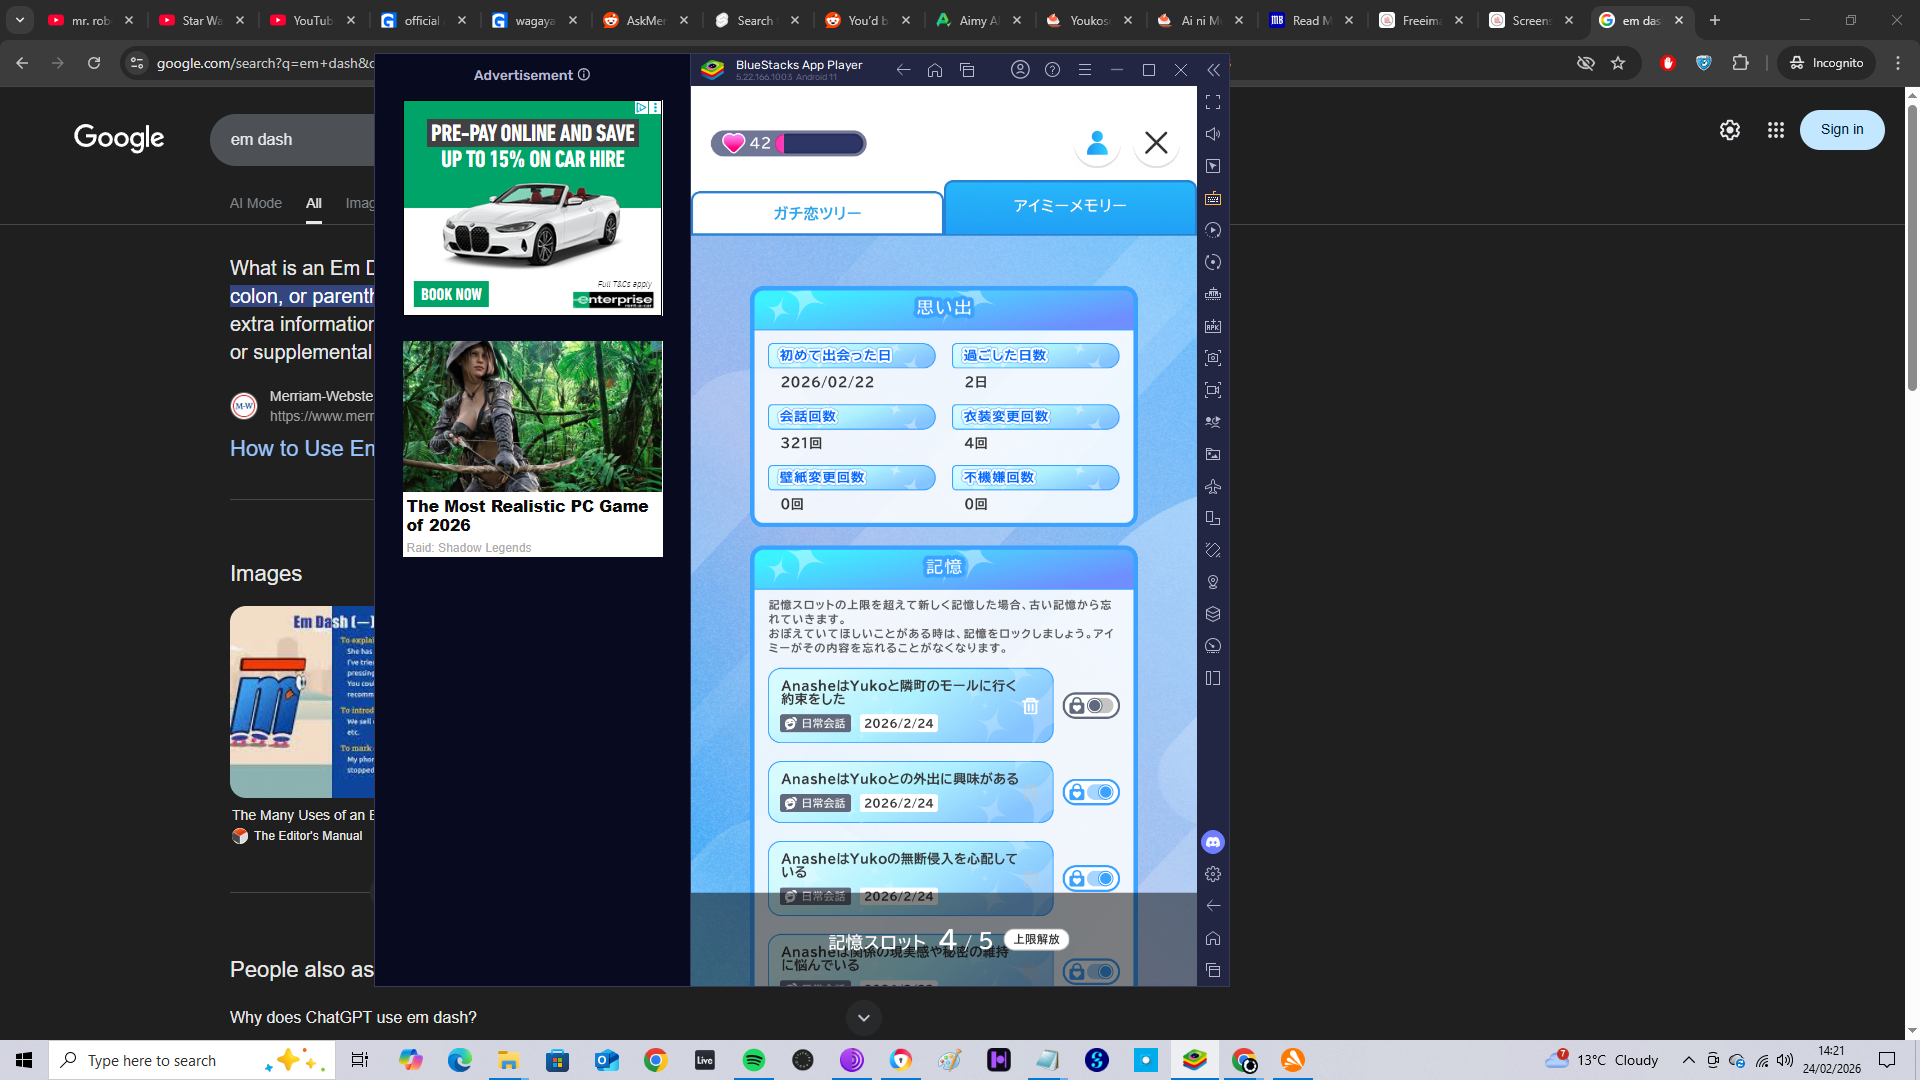This screenshot has width=1920, height=1080.
Task: Toggle lock on the outing interest memory
Action: pos(1090,792)
